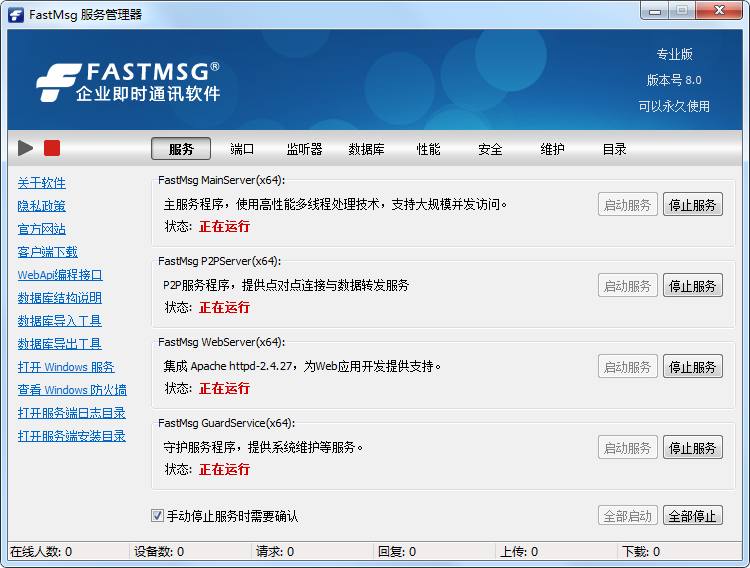
Task: Click GuardService 正在运行 status text
Action: coord(224,469)
